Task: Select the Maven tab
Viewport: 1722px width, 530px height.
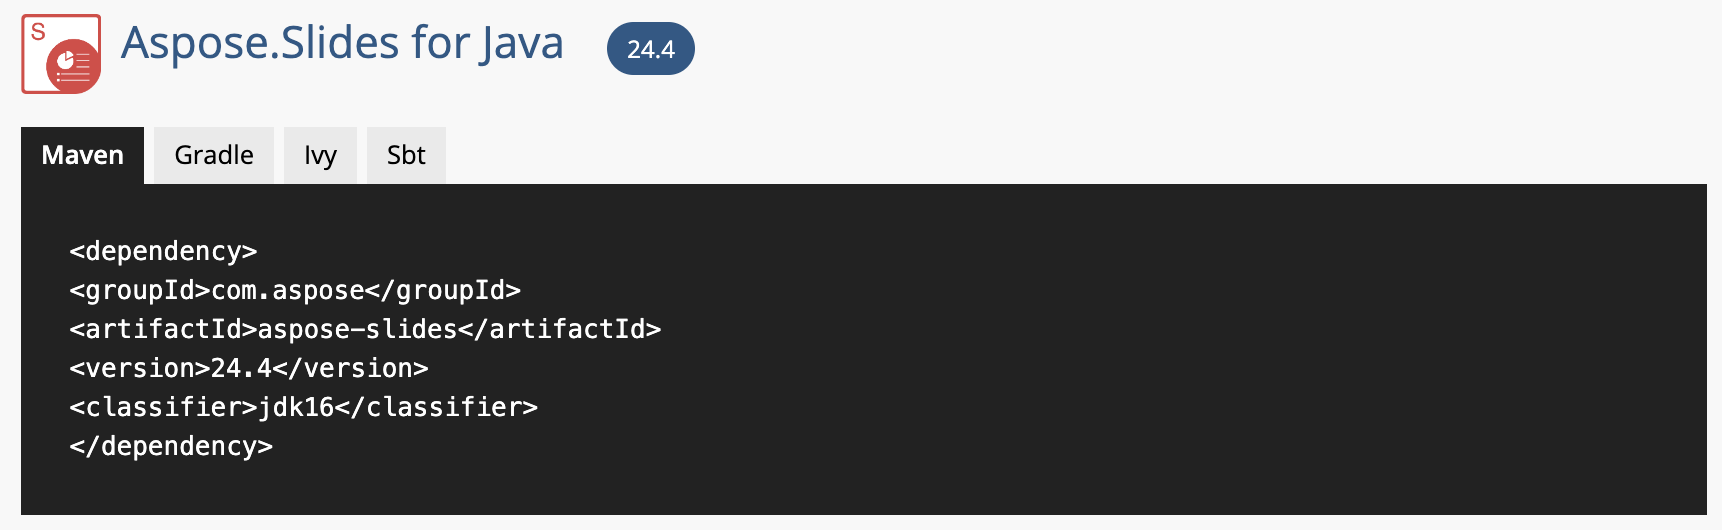Action: click(83, 155)
